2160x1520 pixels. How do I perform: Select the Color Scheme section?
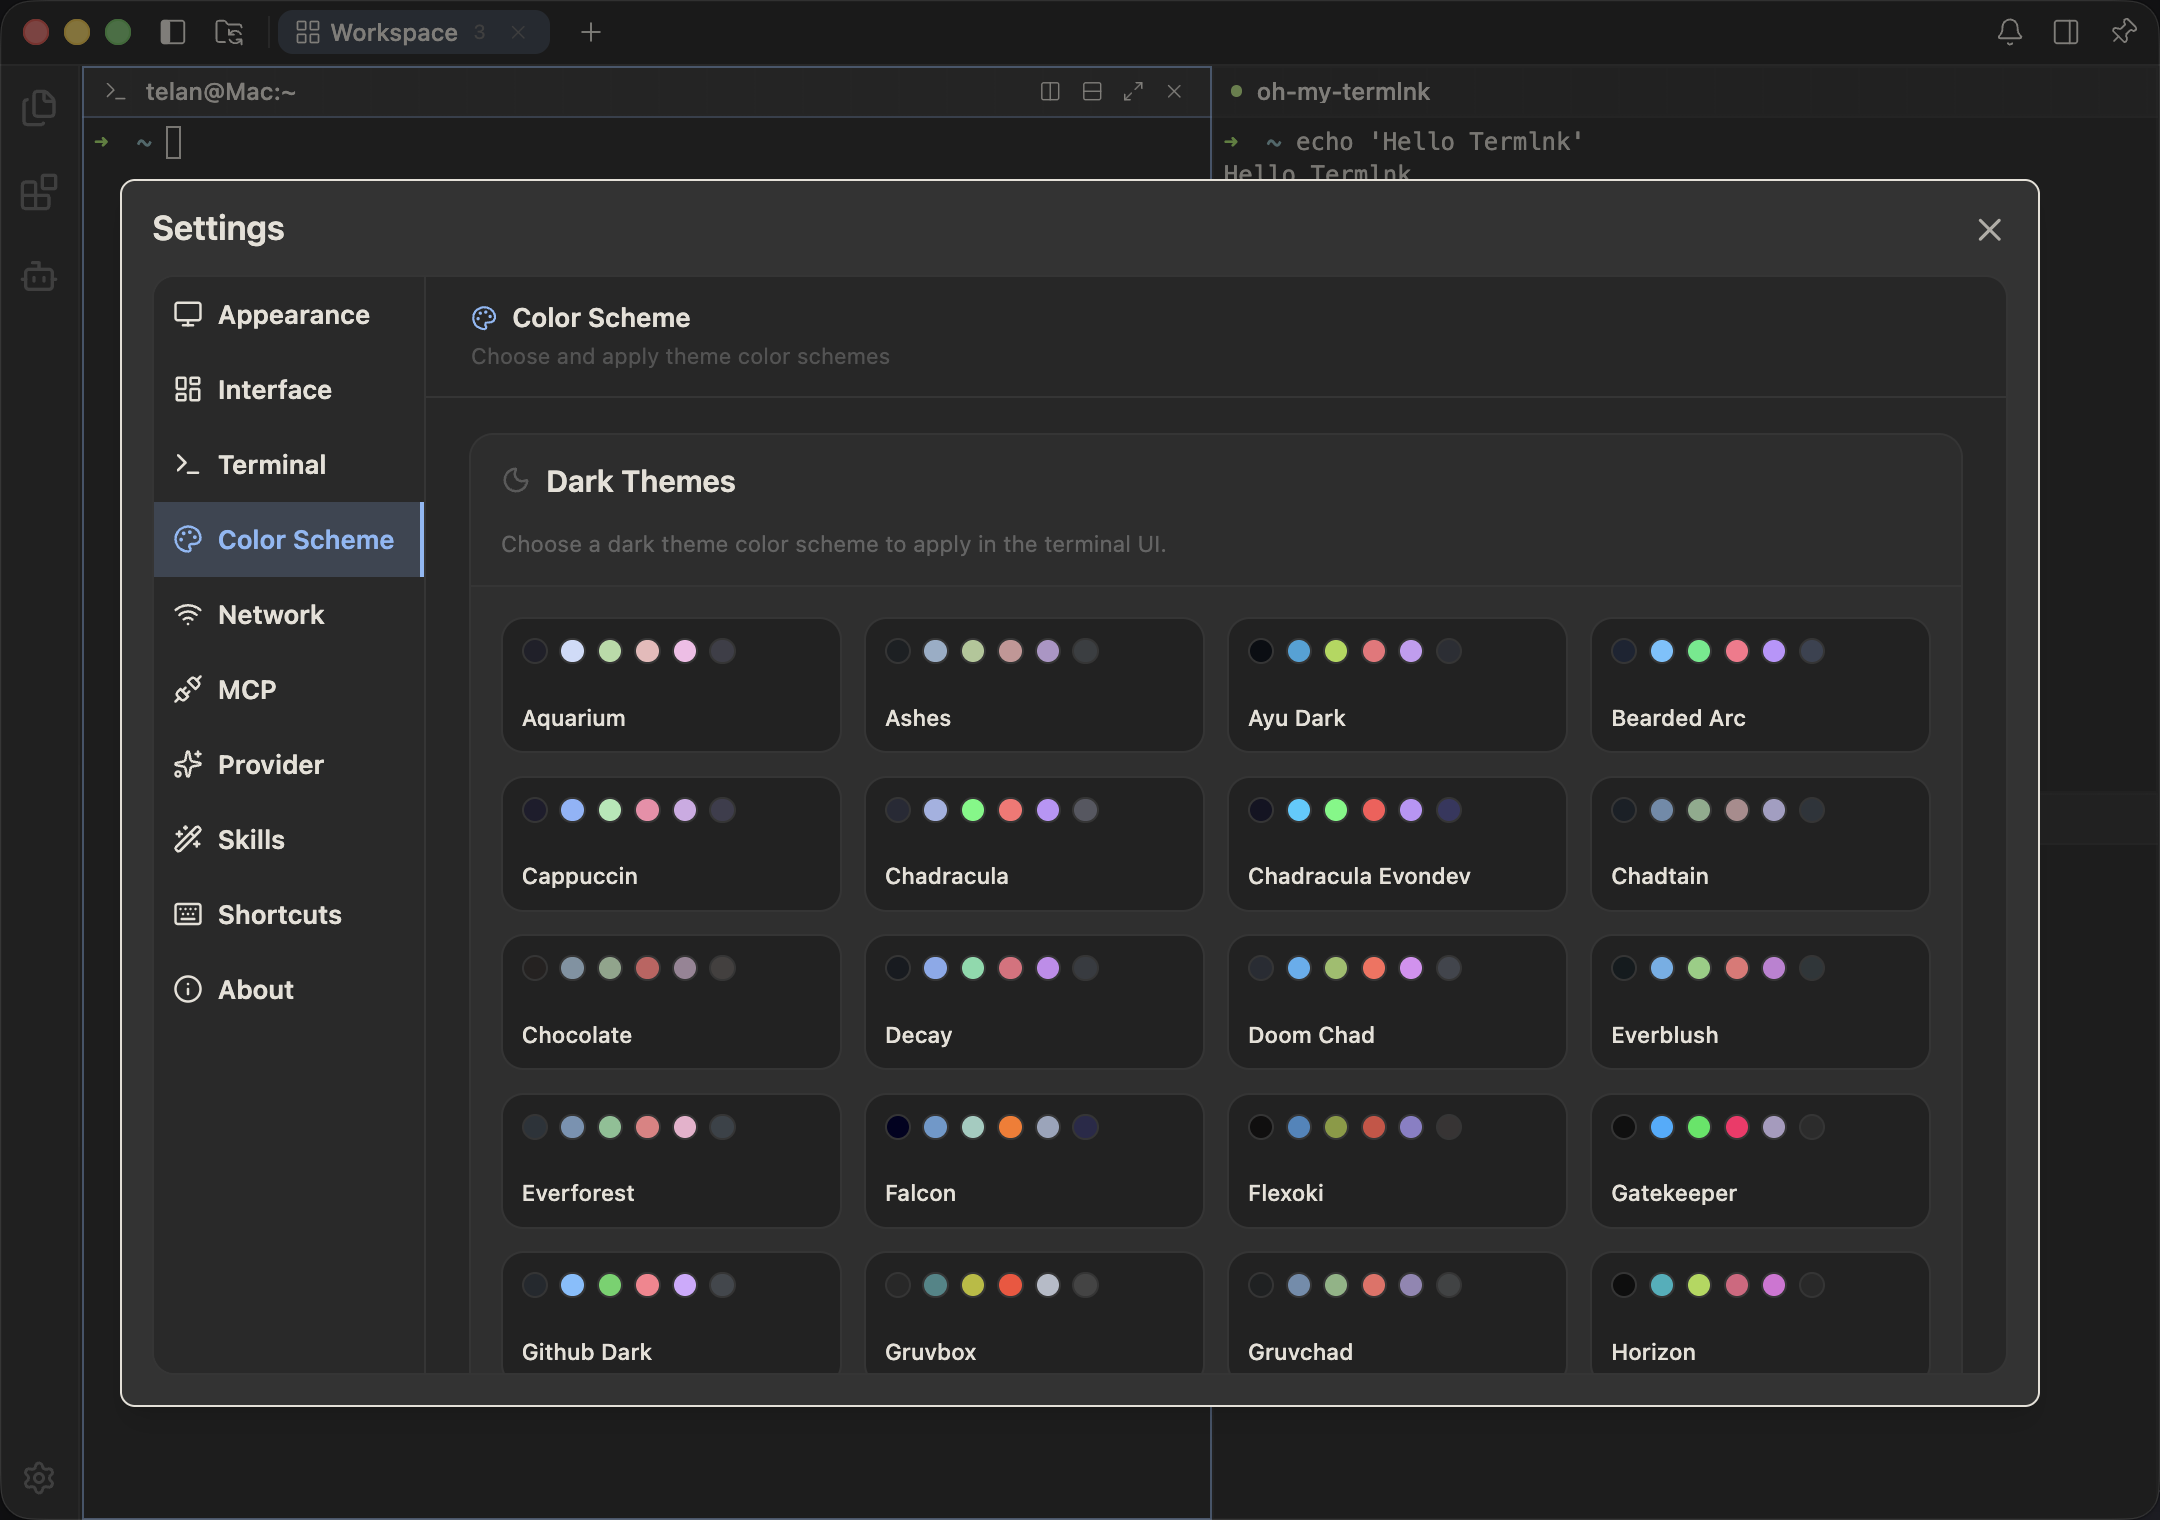point(289,540)
